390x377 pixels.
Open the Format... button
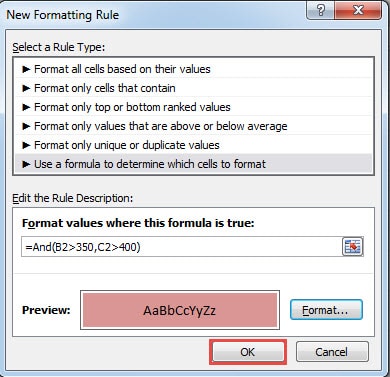326,310
